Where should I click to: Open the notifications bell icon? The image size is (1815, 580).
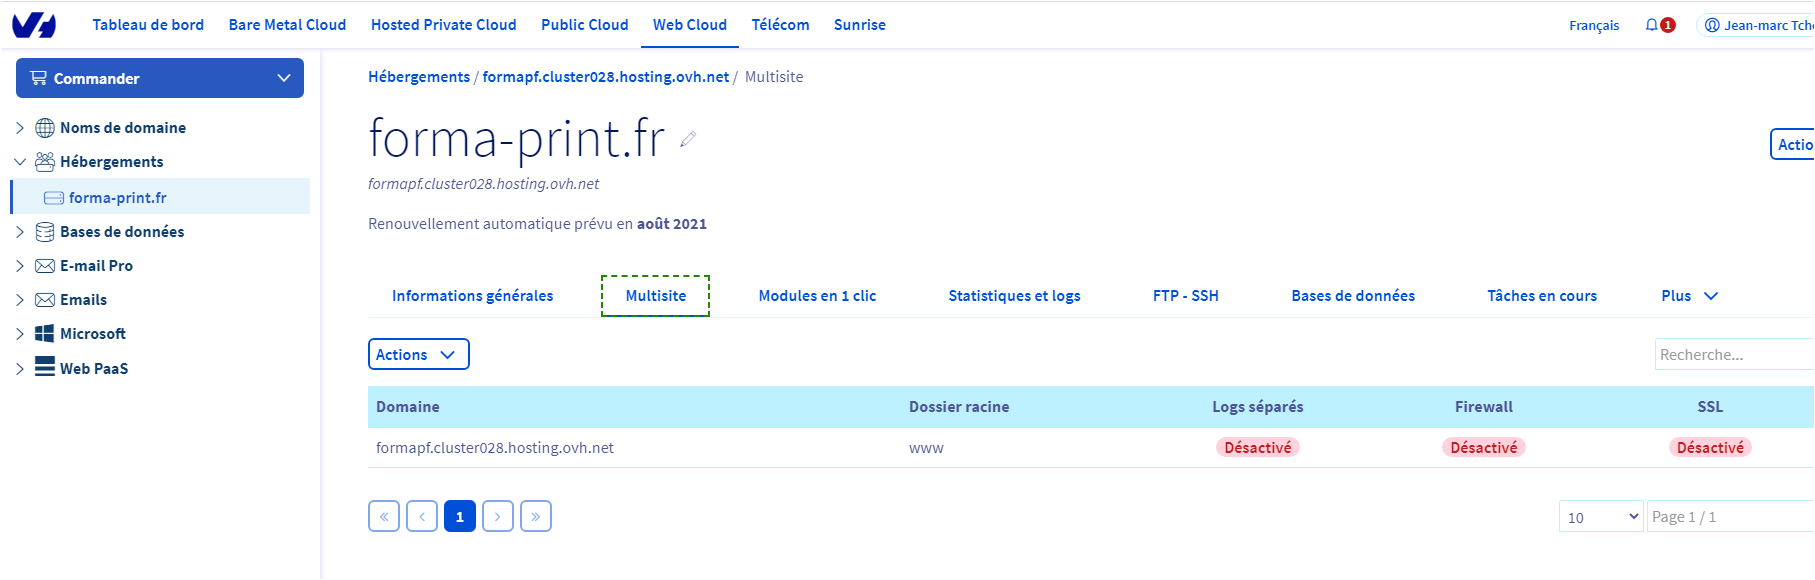coord(1651,25)
